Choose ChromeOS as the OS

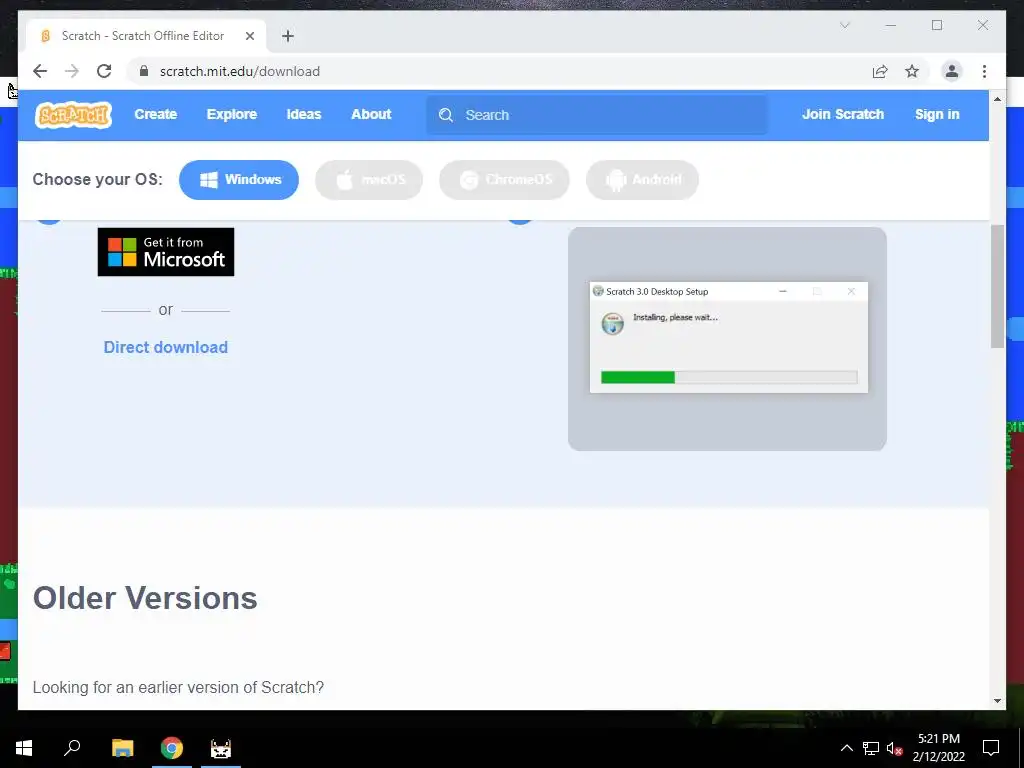[x=504, y=180]
